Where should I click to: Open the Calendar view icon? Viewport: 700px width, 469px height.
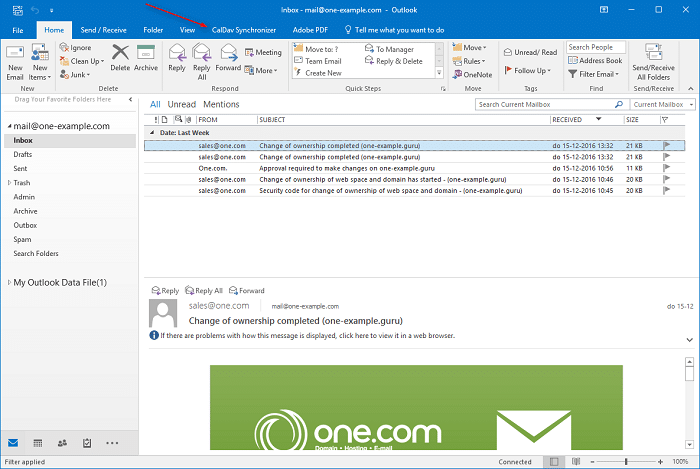tap(38, 442)
